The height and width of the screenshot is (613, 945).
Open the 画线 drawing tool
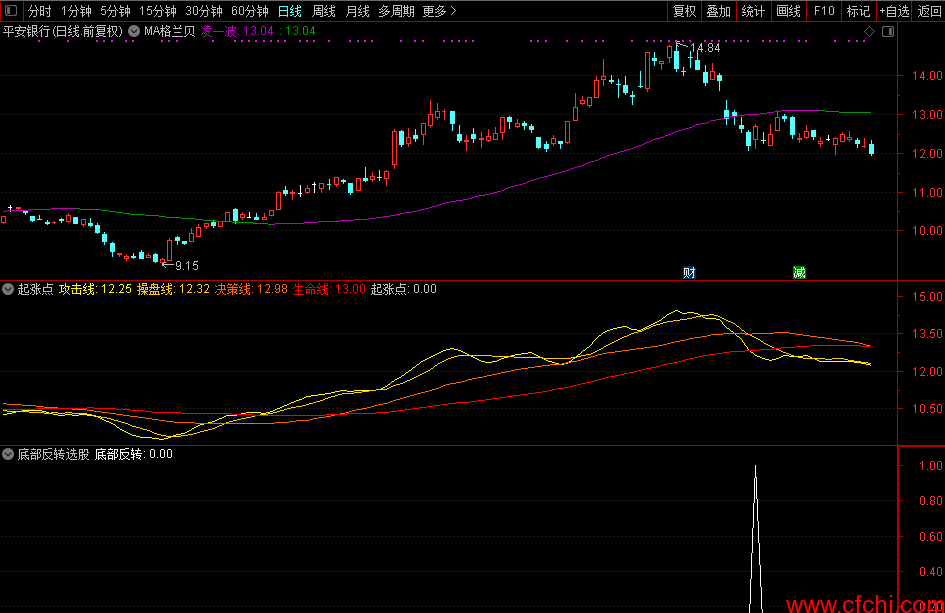coord(788,11)
